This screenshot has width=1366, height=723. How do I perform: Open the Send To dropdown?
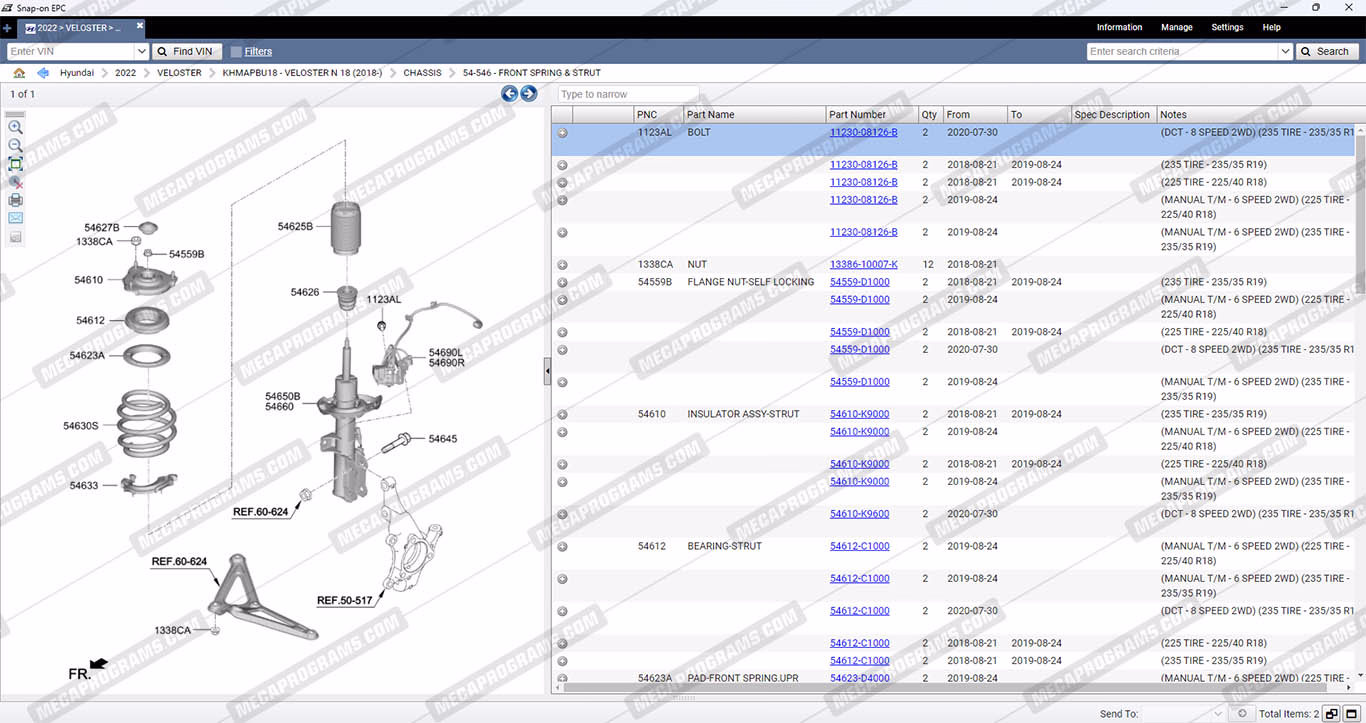[x=1217, y=714]
